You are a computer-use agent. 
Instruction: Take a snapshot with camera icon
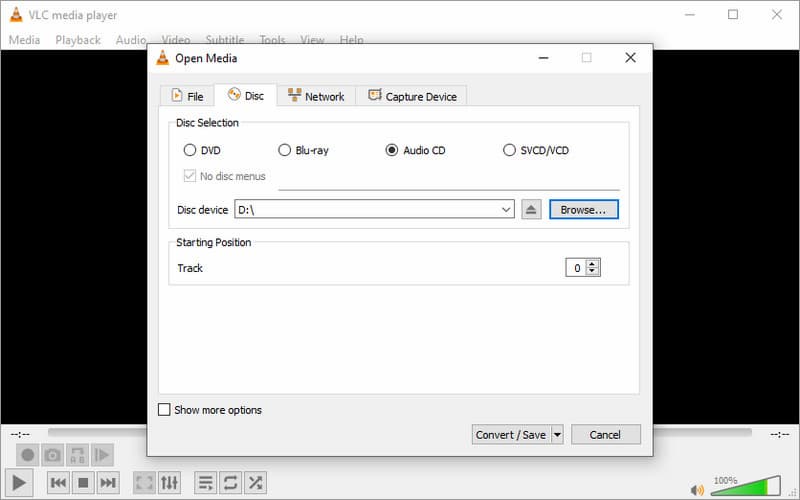coord(53,455)
